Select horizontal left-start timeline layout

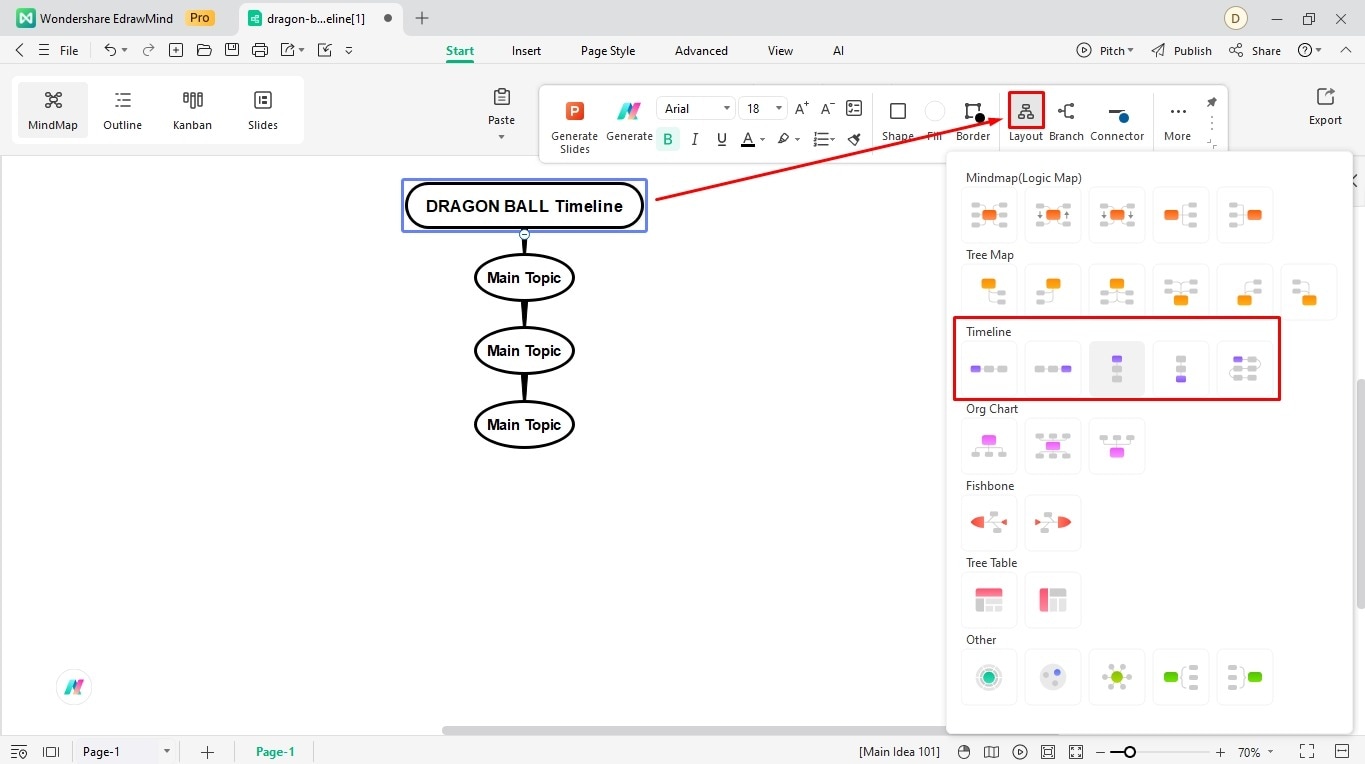pos(989,369)
